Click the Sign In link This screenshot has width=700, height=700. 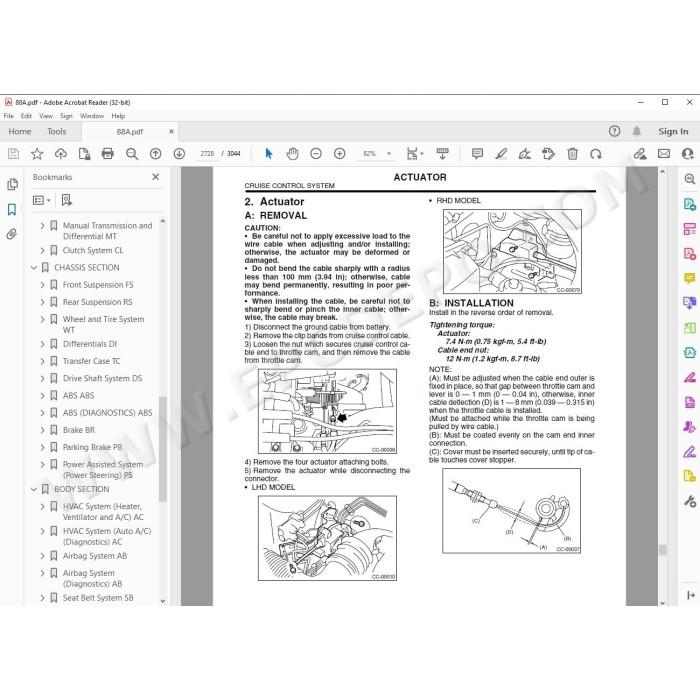(673, 131)
